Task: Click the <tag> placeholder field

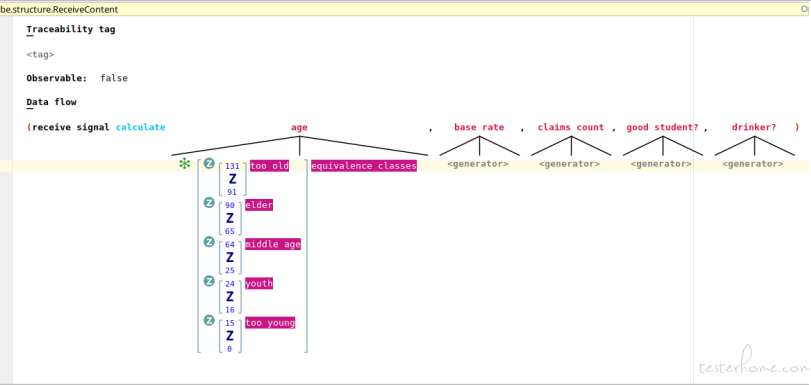Action: [40, 54]
